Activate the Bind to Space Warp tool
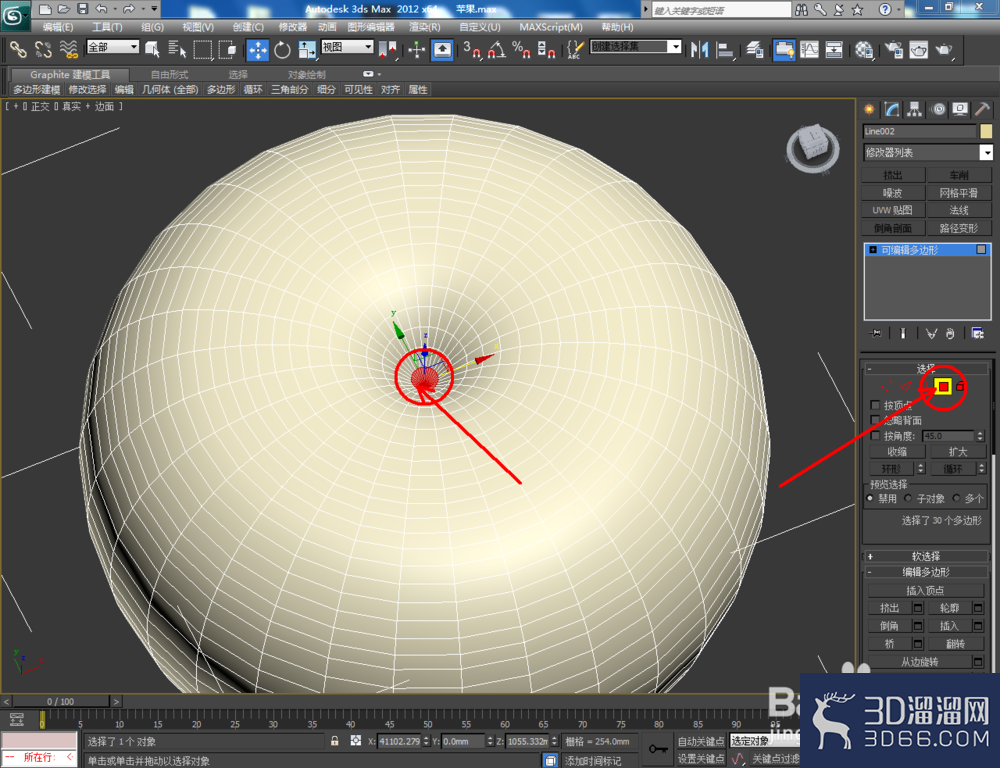1000x768 pixels. click(x=68, y=50)
